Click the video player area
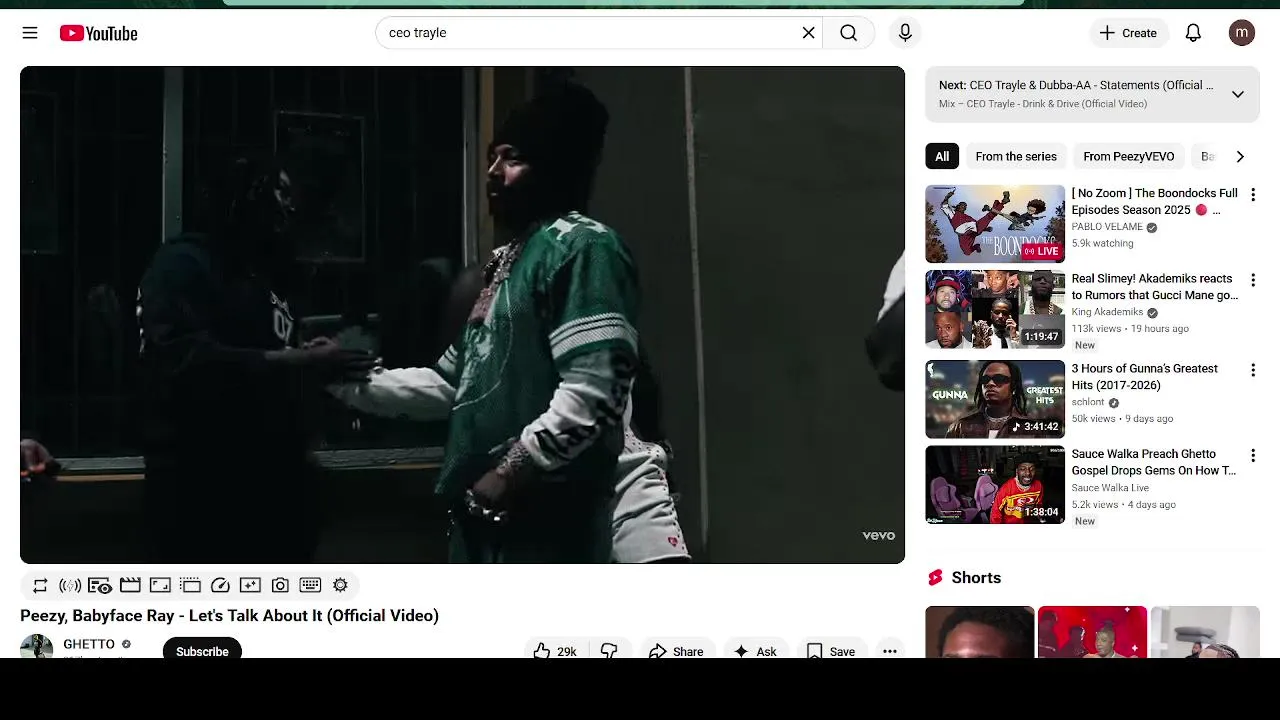The height and width of the screenshot is (720, 1280). point(462,315)
